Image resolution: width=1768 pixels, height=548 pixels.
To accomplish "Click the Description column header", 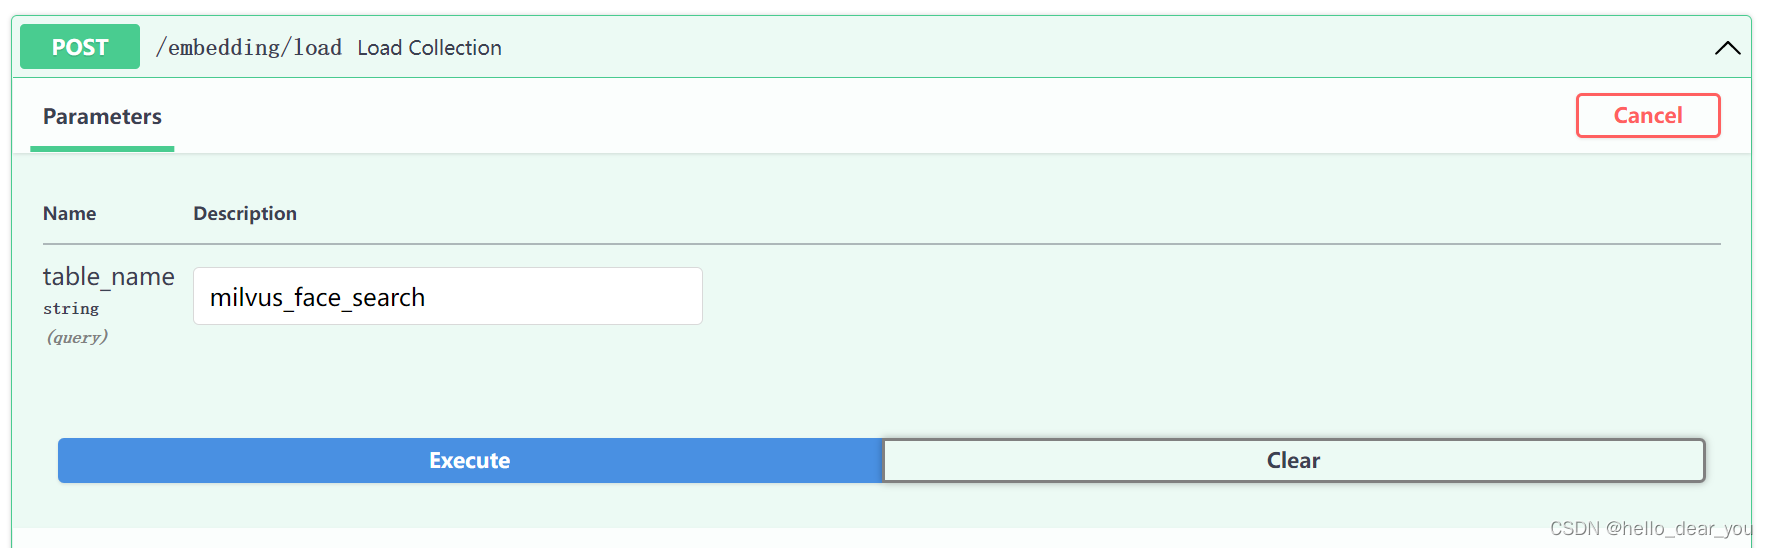I will click(245, 213).
